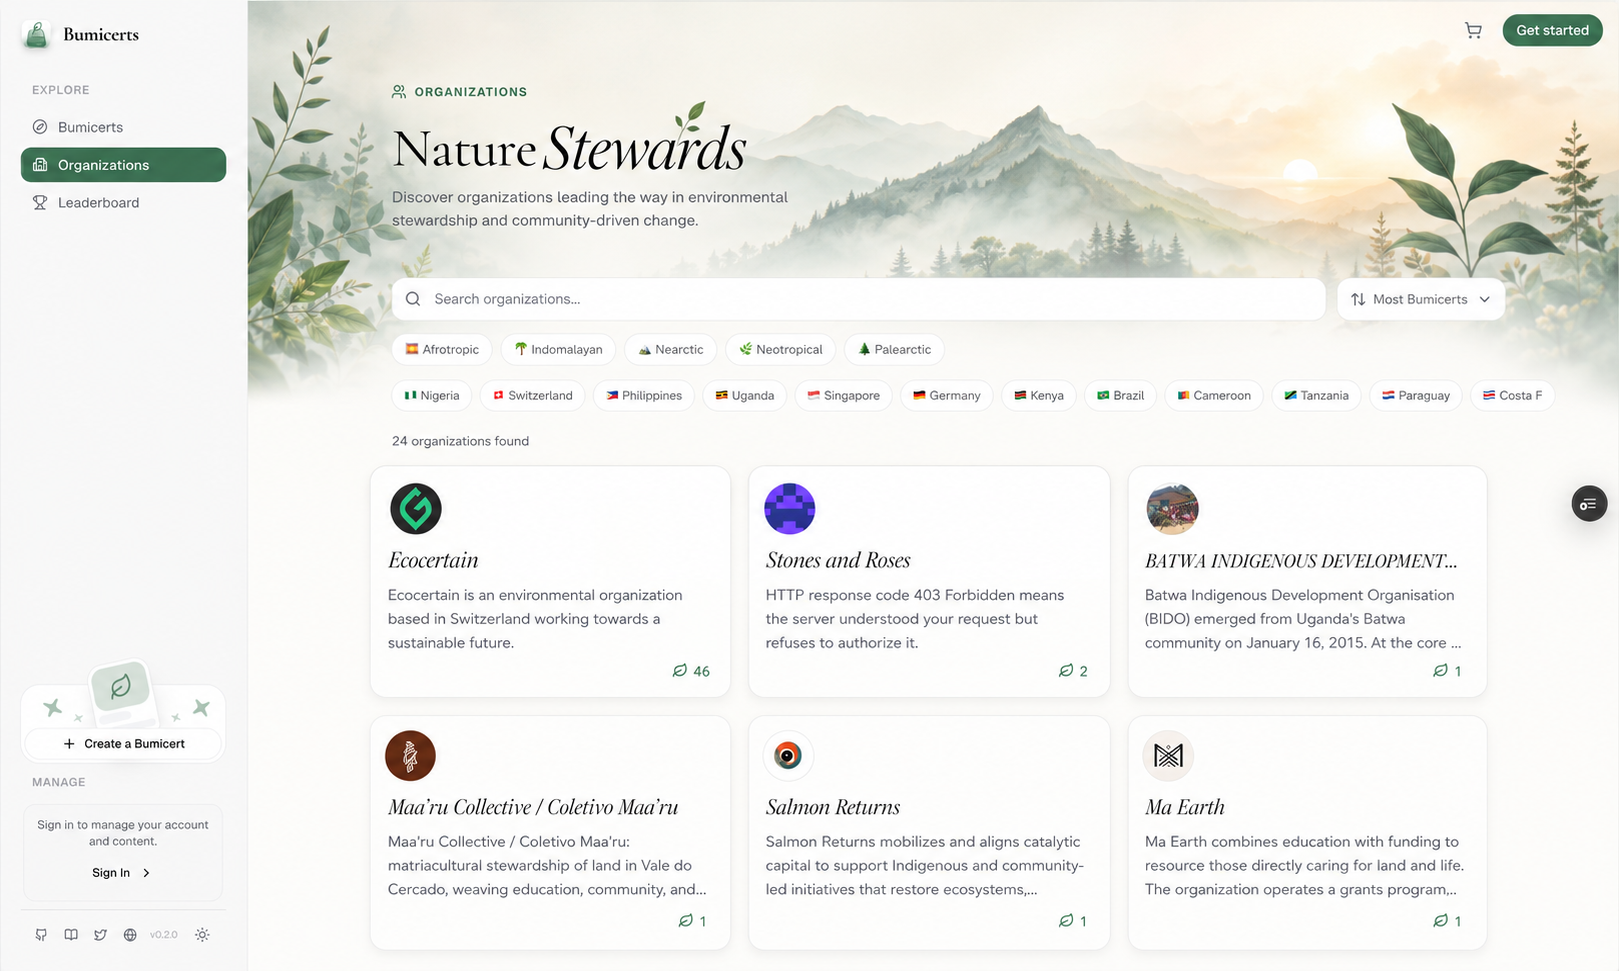Open the Leaderboard page

(123, 202)
